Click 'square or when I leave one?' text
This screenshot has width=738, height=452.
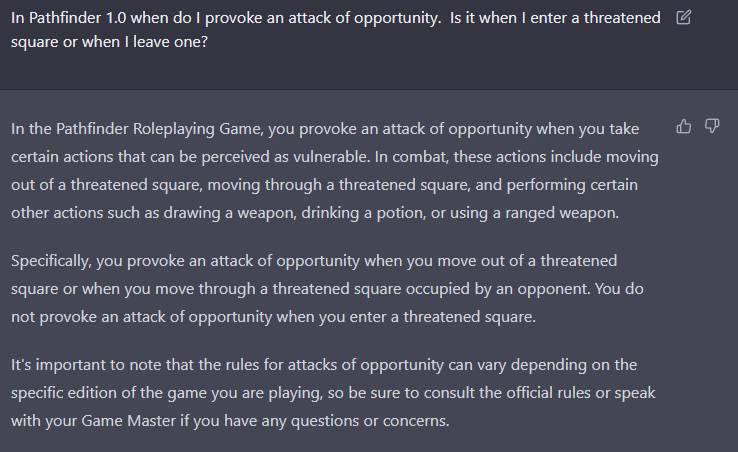[109, 42]
